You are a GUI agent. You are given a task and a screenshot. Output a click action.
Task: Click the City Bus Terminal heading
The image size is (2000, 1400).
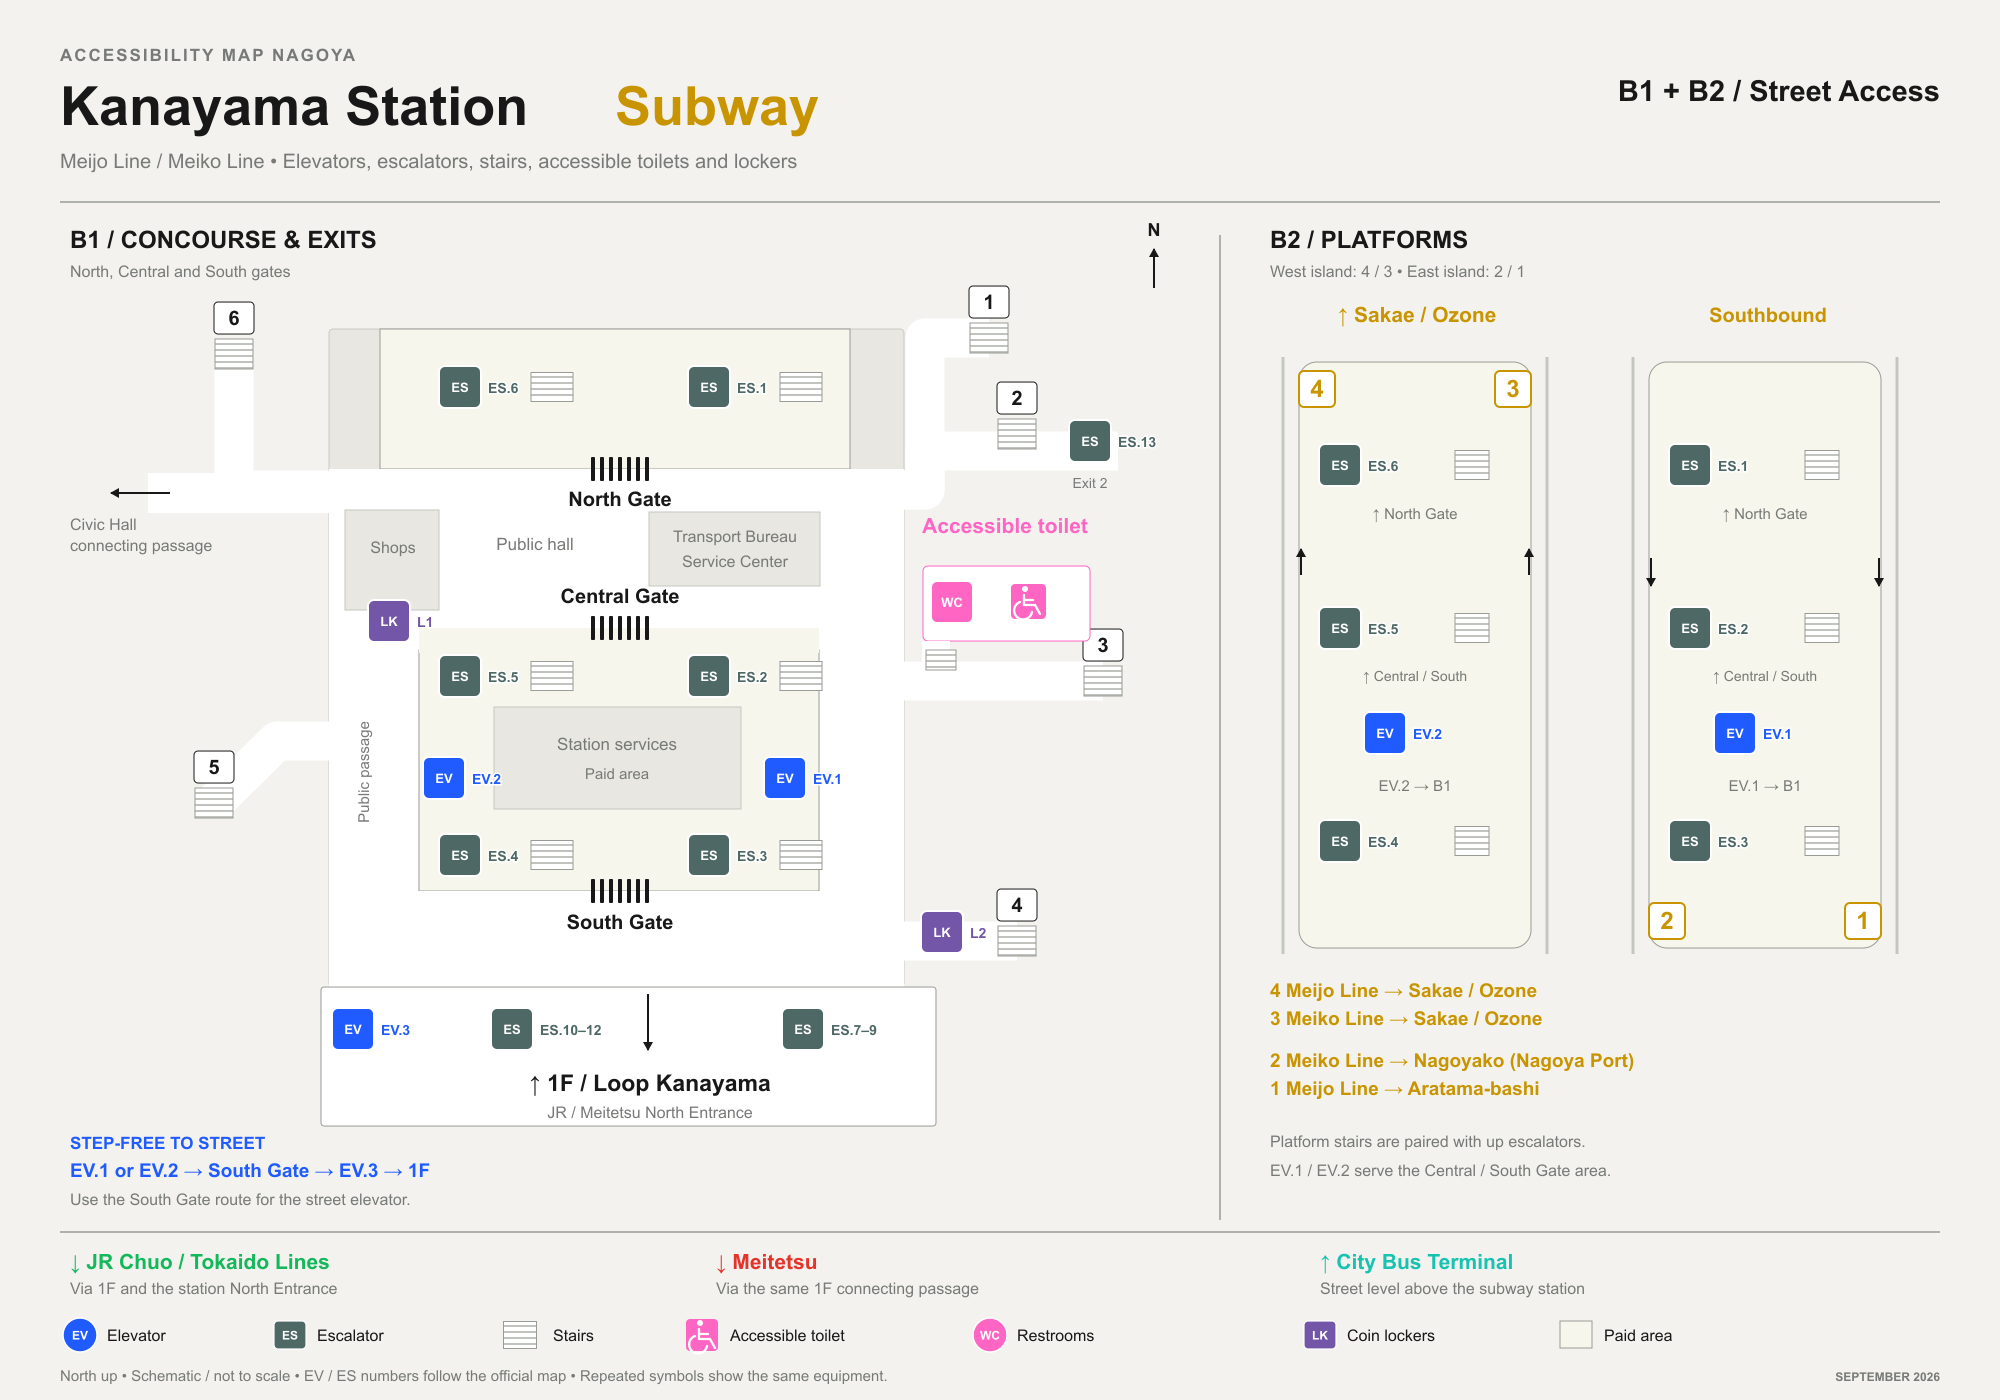coord(1416,1262)
